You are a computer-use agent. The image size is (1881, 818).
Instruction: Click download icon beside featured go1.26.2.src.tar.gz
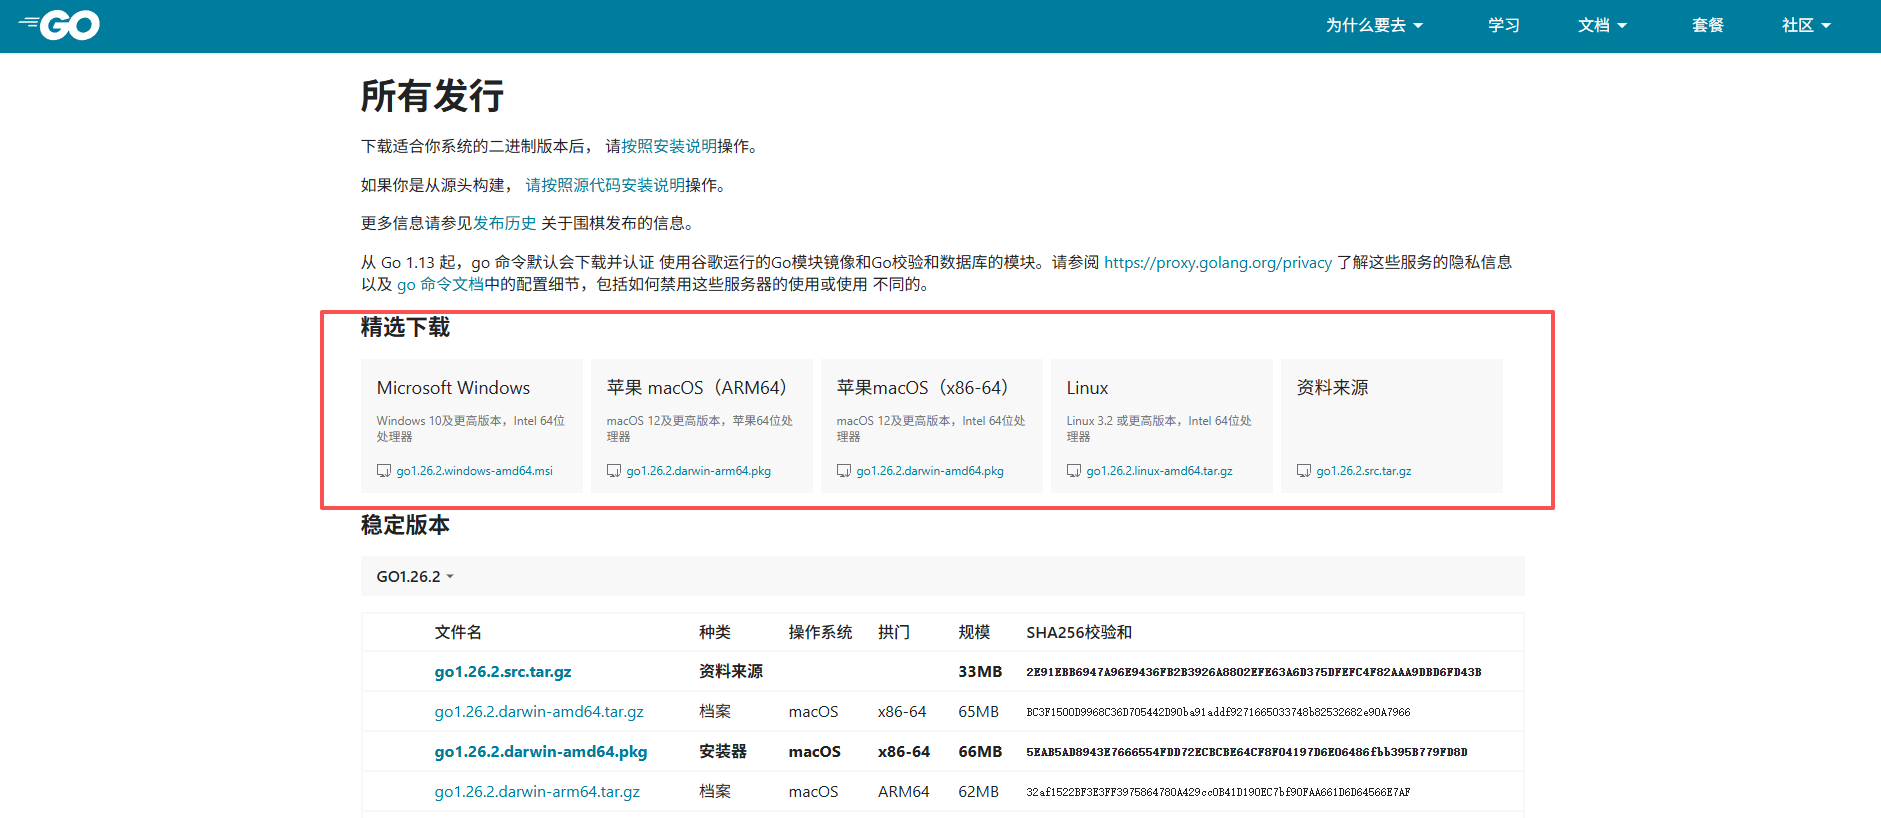1304,471
